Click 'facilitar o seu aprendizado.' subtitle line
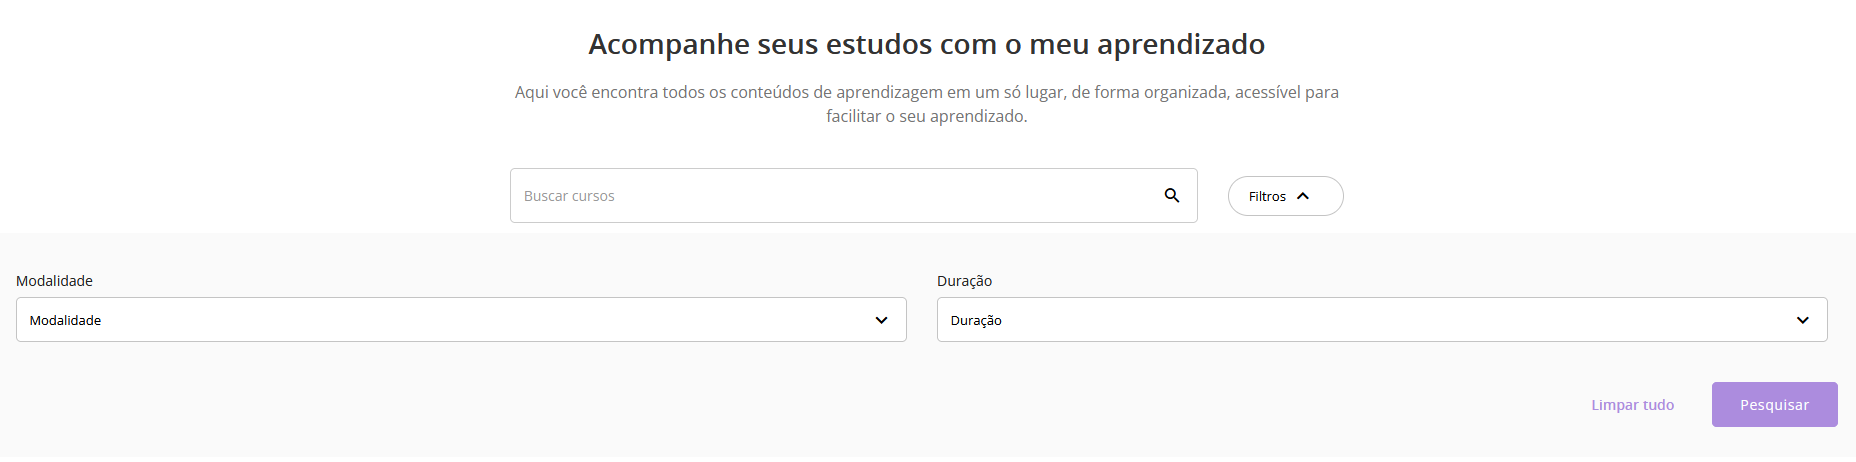1856x462 pixels. [926, 116]
